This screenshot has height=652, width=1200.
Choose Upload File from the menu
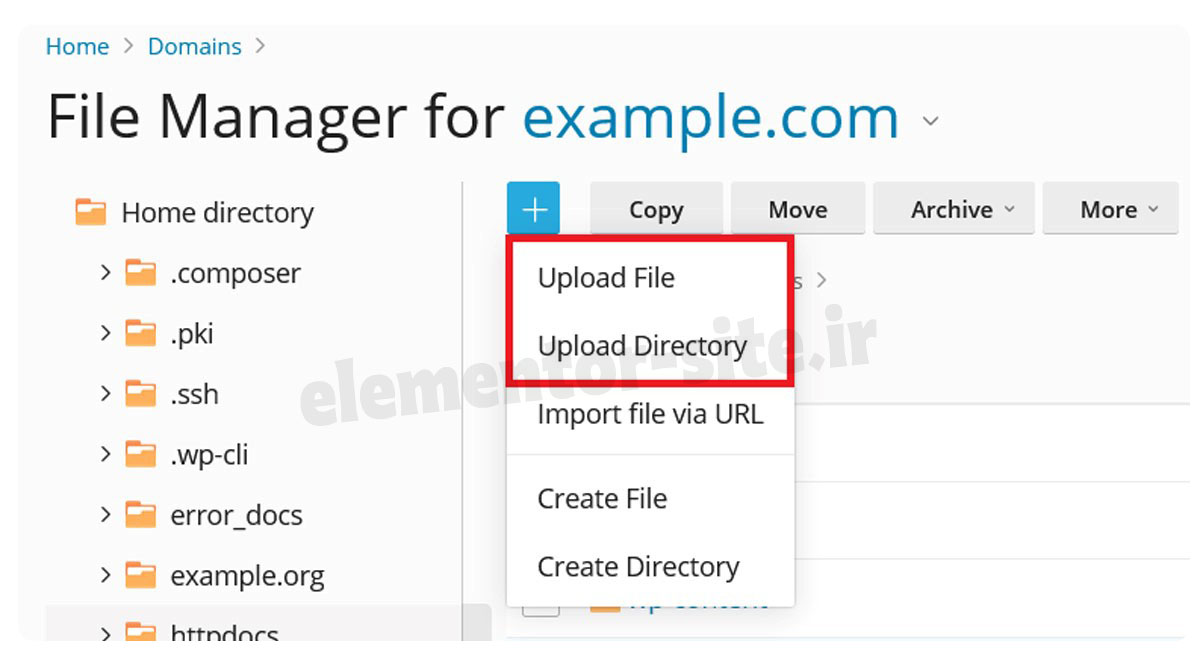(606, 278)
